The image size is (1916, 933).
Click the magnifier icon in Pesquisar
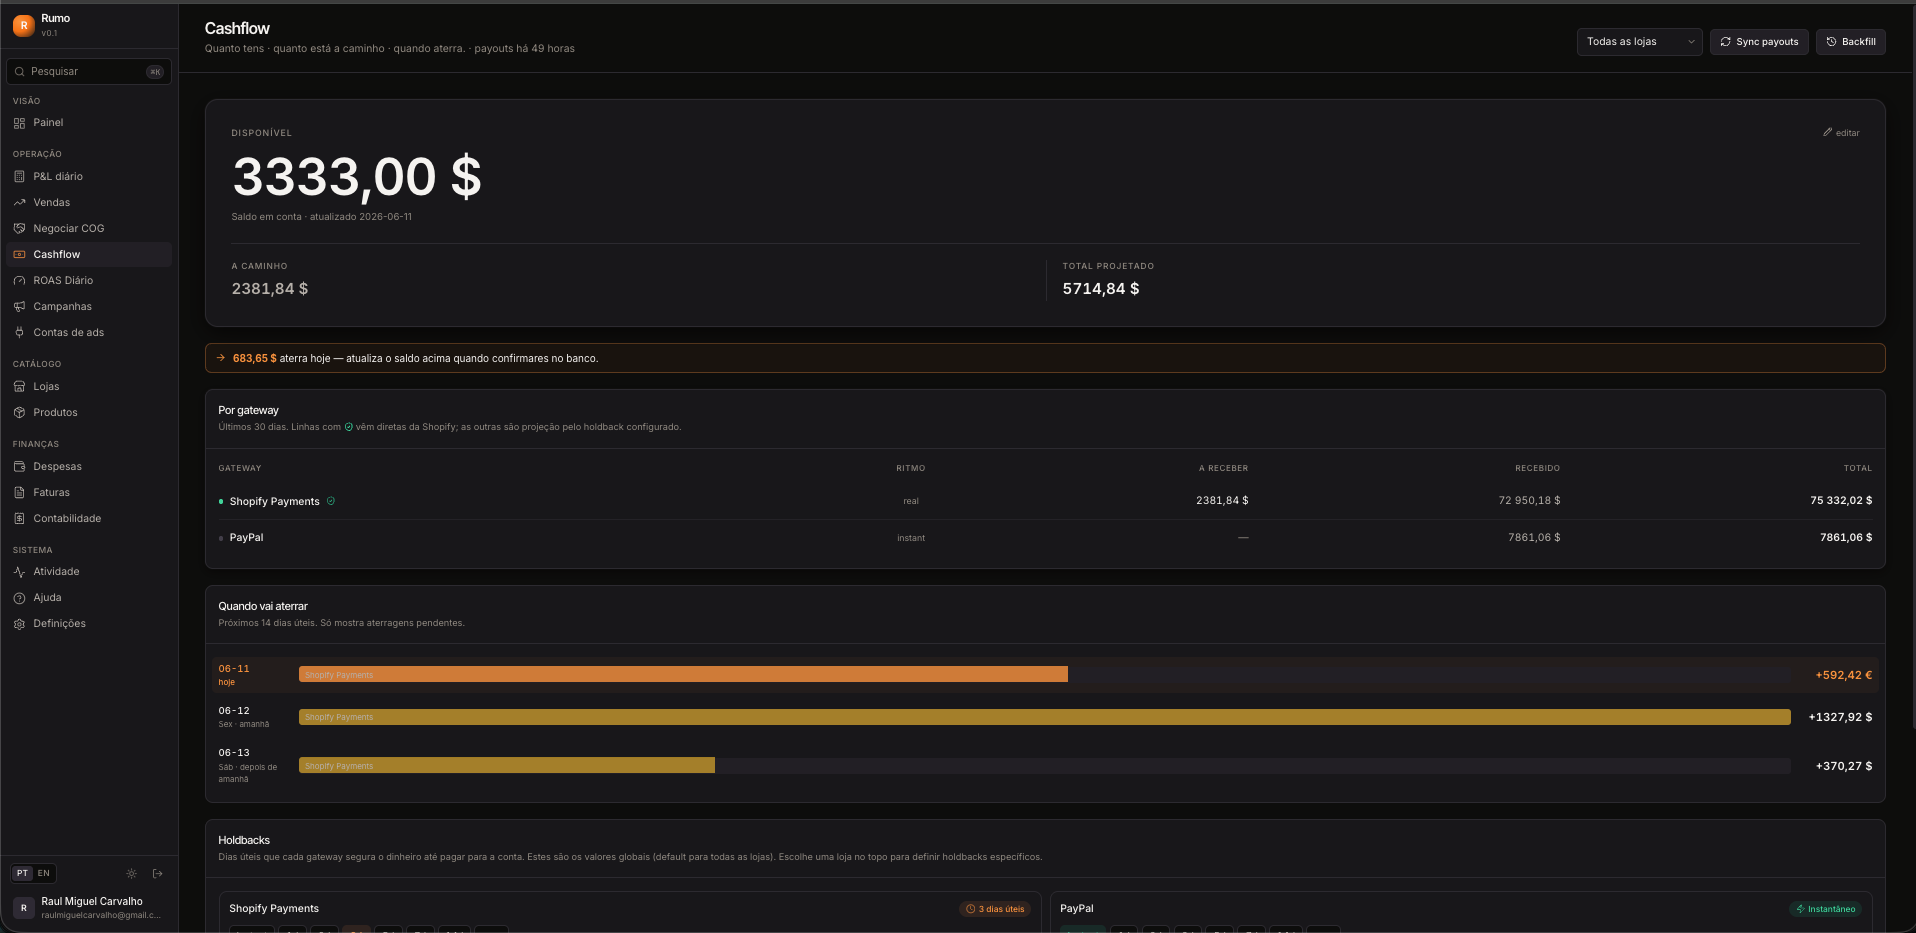point(19,72)
